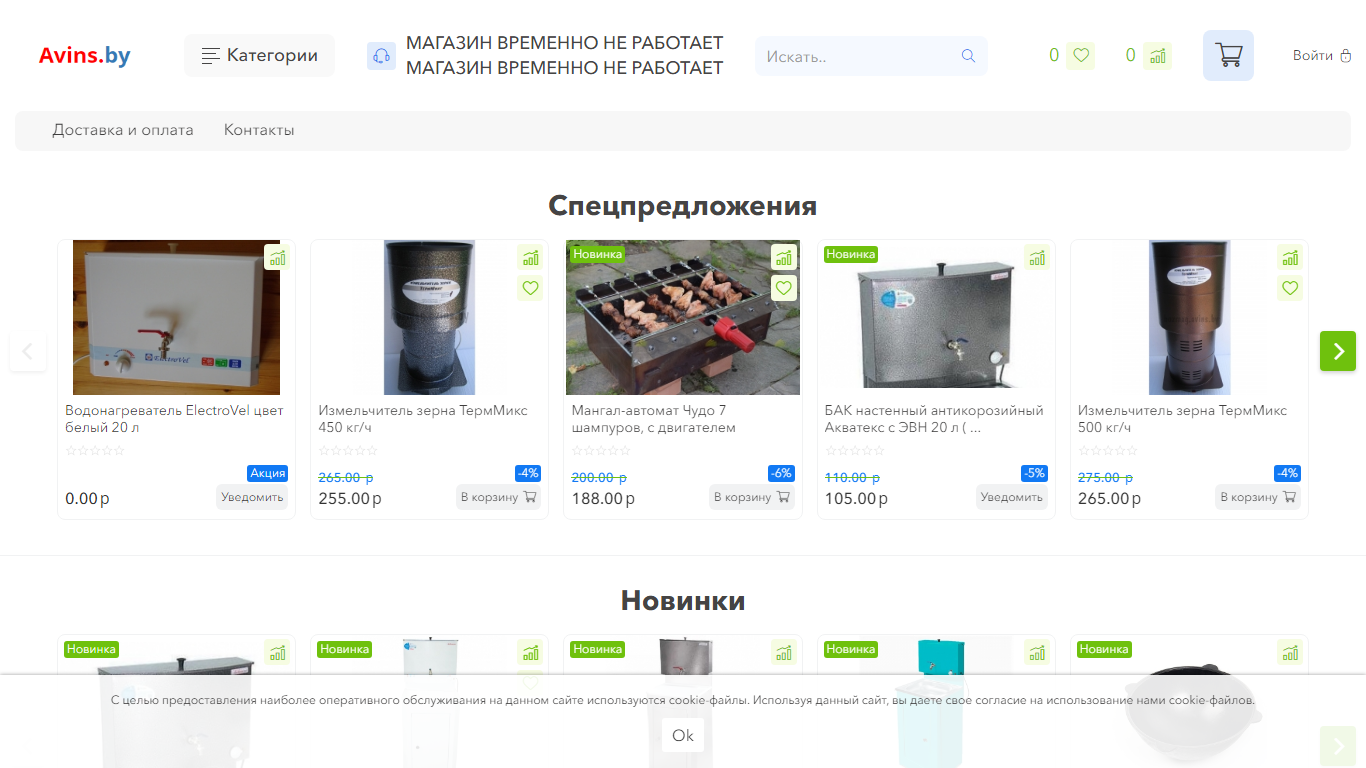
Task: Compare fourth product in Новинки row
Action: click(x=1036, y=652)
